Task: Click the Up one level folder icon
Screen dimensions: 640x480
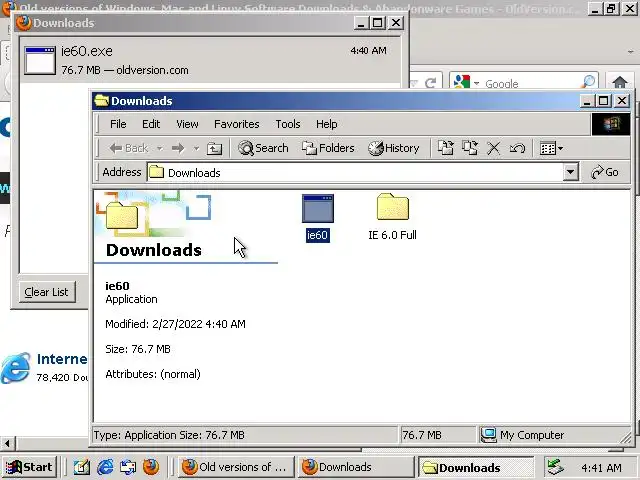Action: tap(214, 148)
